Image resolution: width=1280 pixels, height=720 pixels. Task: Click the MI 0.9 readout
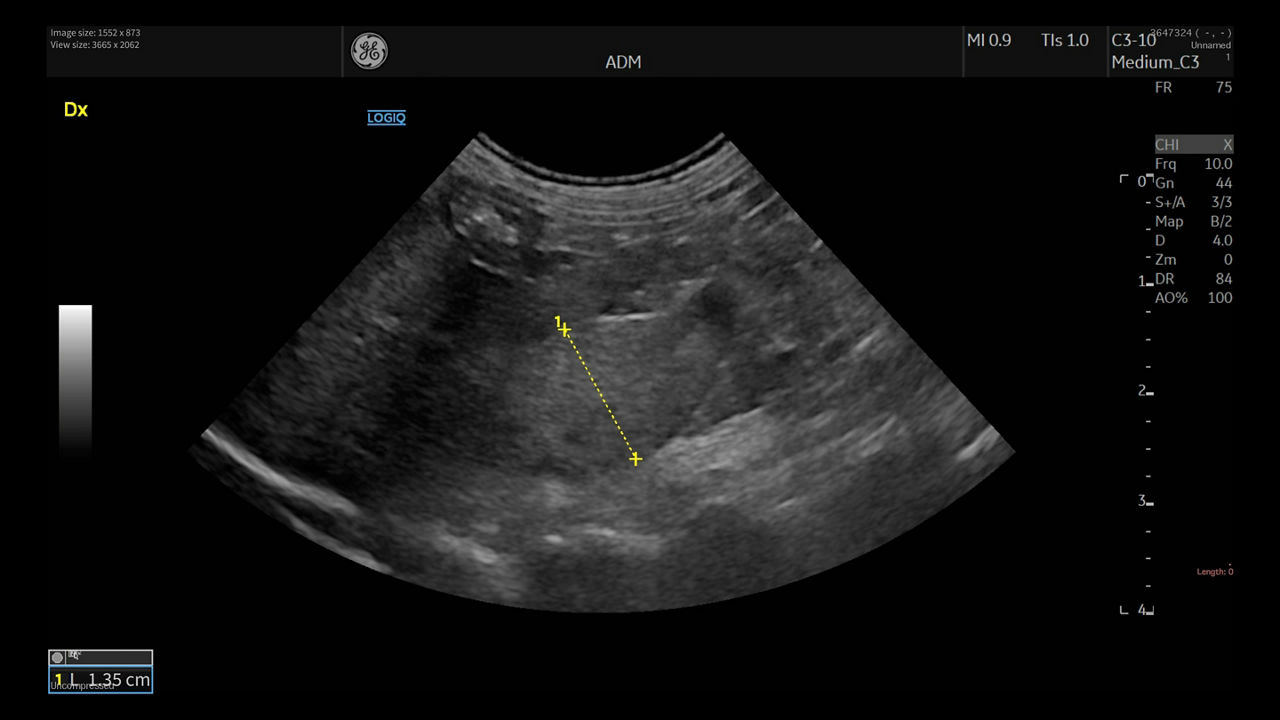pyautogui.click(x=989, y=41)
